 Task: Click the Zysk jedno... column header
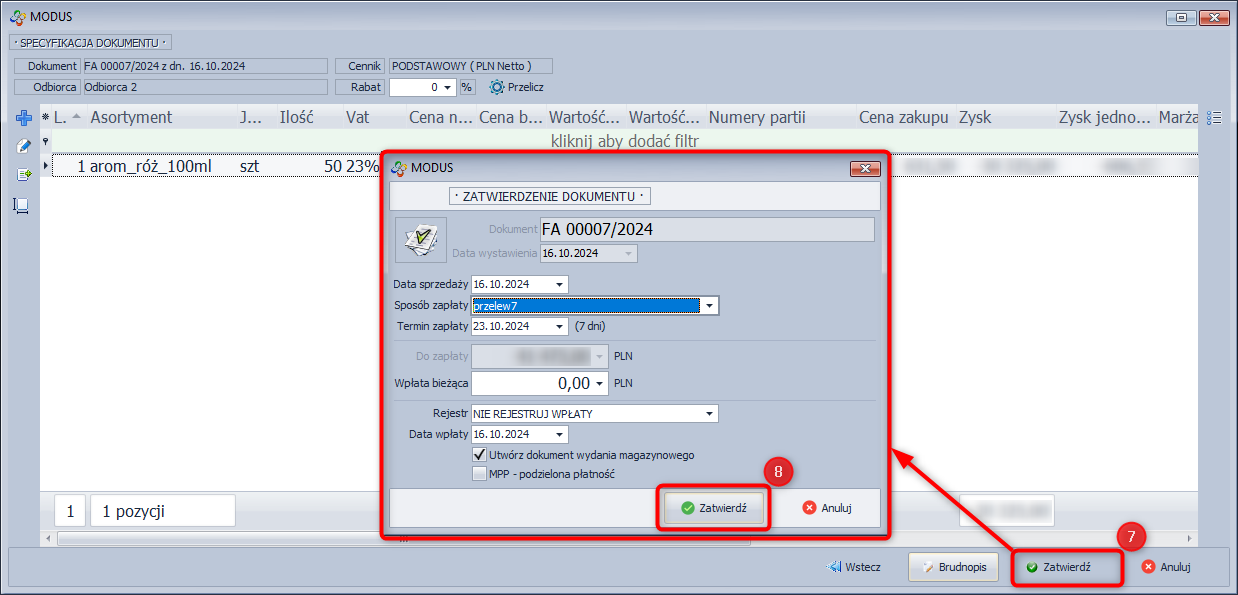[1105, 118]
